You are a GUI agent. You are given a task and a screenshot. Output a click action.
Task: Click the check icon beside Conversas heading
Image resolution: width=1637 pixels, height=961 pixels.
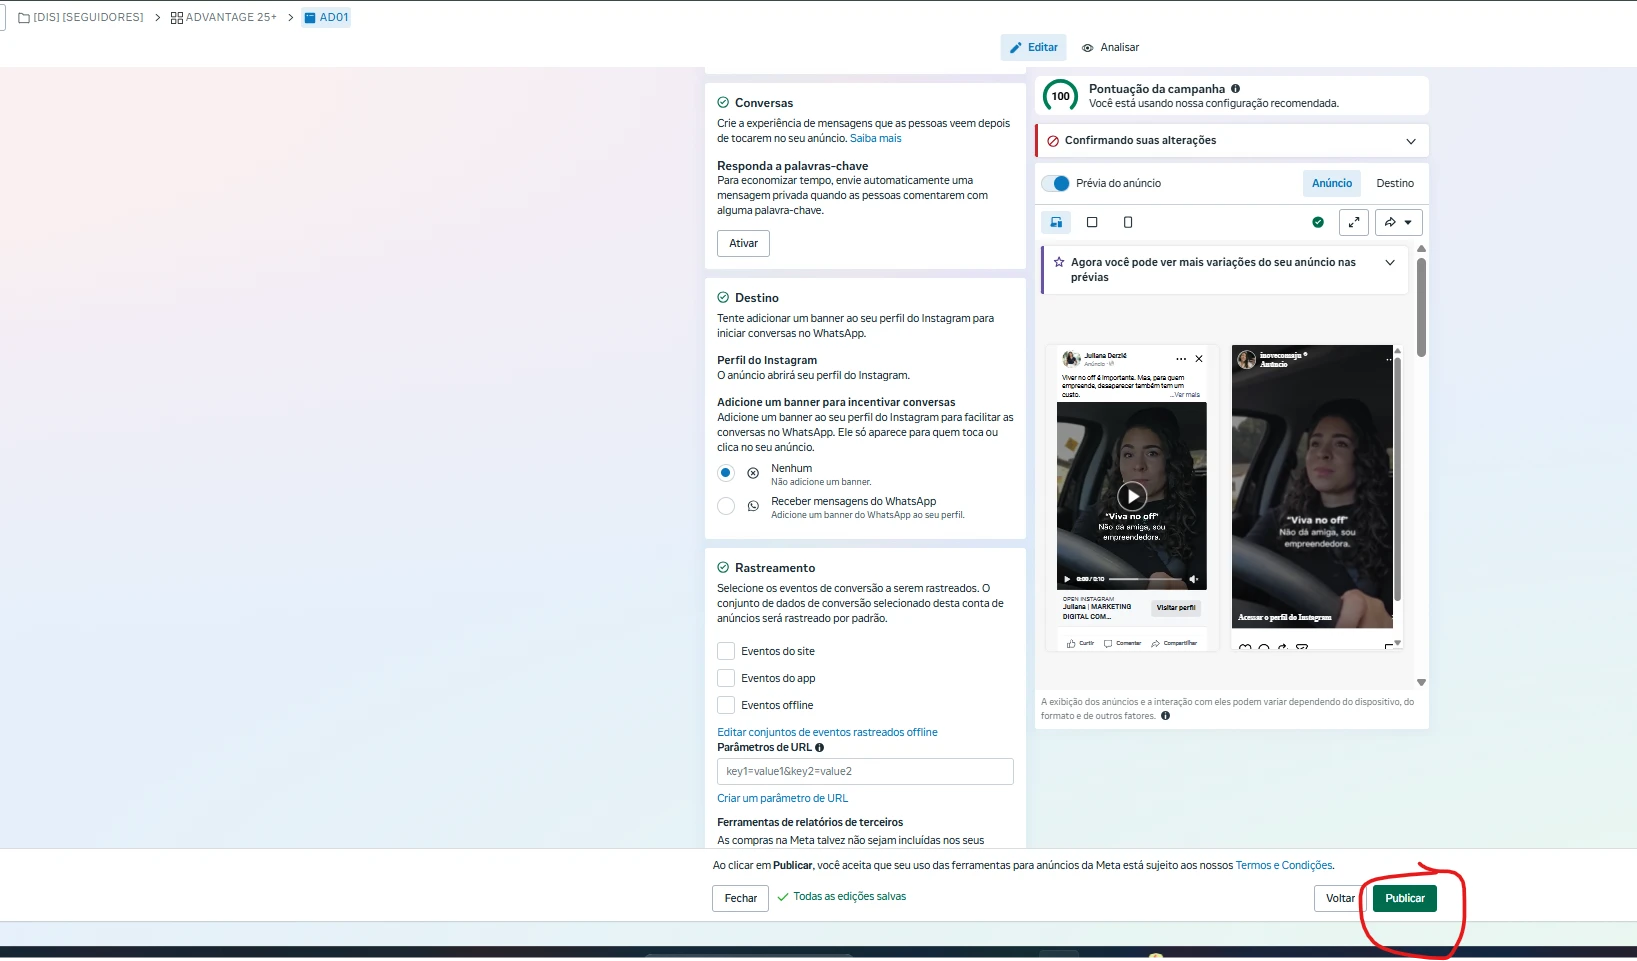coord(723,102)
